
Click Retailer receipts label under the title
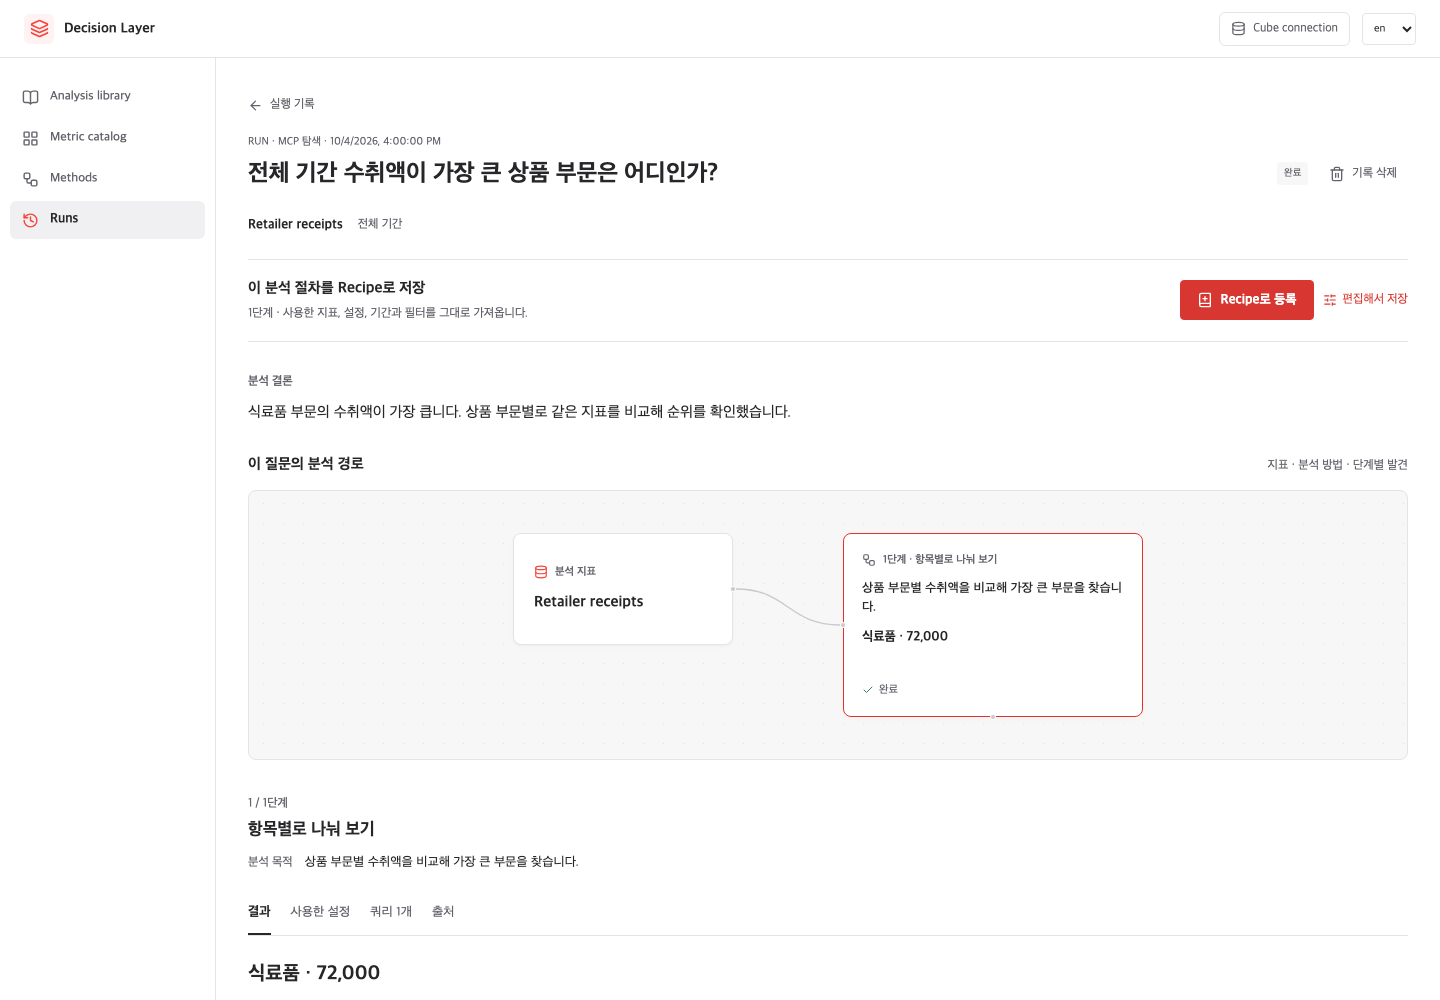(x=295, y=224)
